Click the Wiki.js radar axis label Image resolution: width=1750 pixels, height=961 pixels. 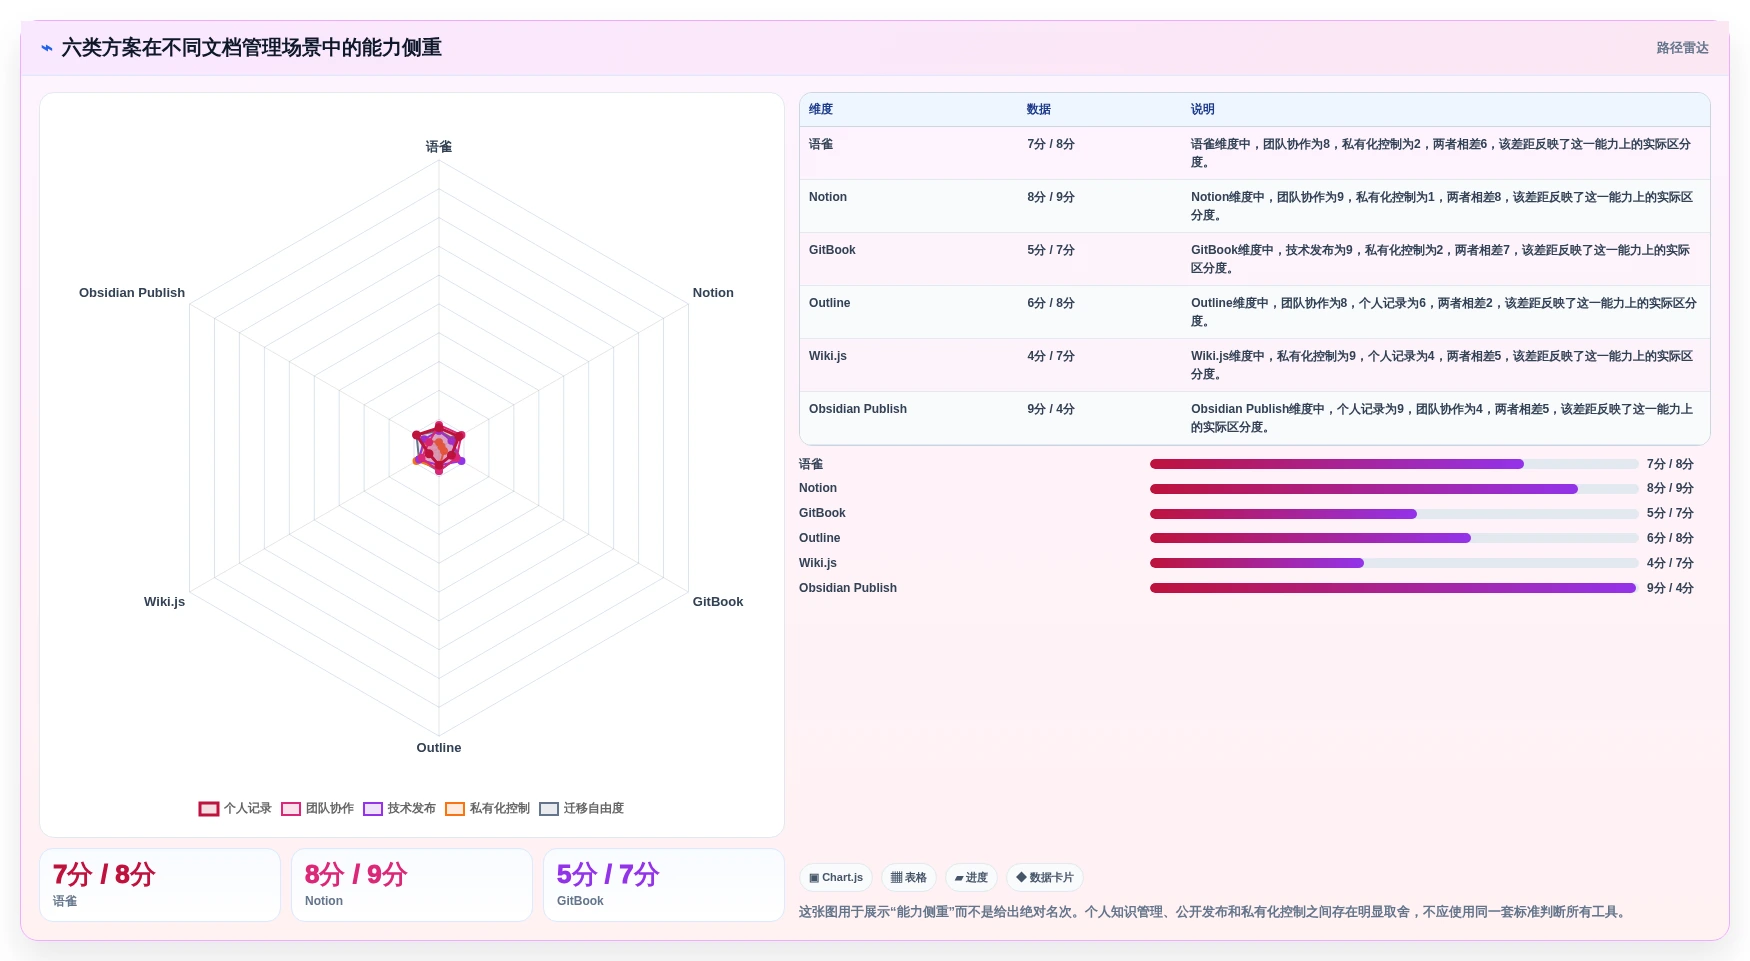164,602
